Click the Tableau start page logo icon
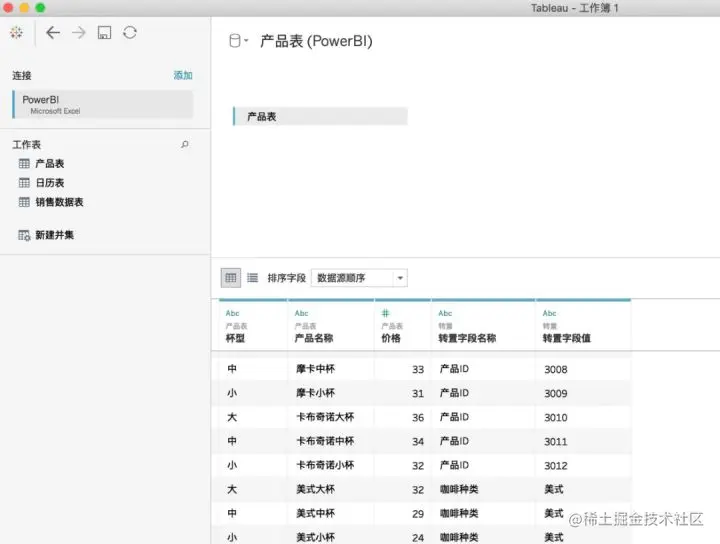 pyautogui.click(x=16, y=33)
